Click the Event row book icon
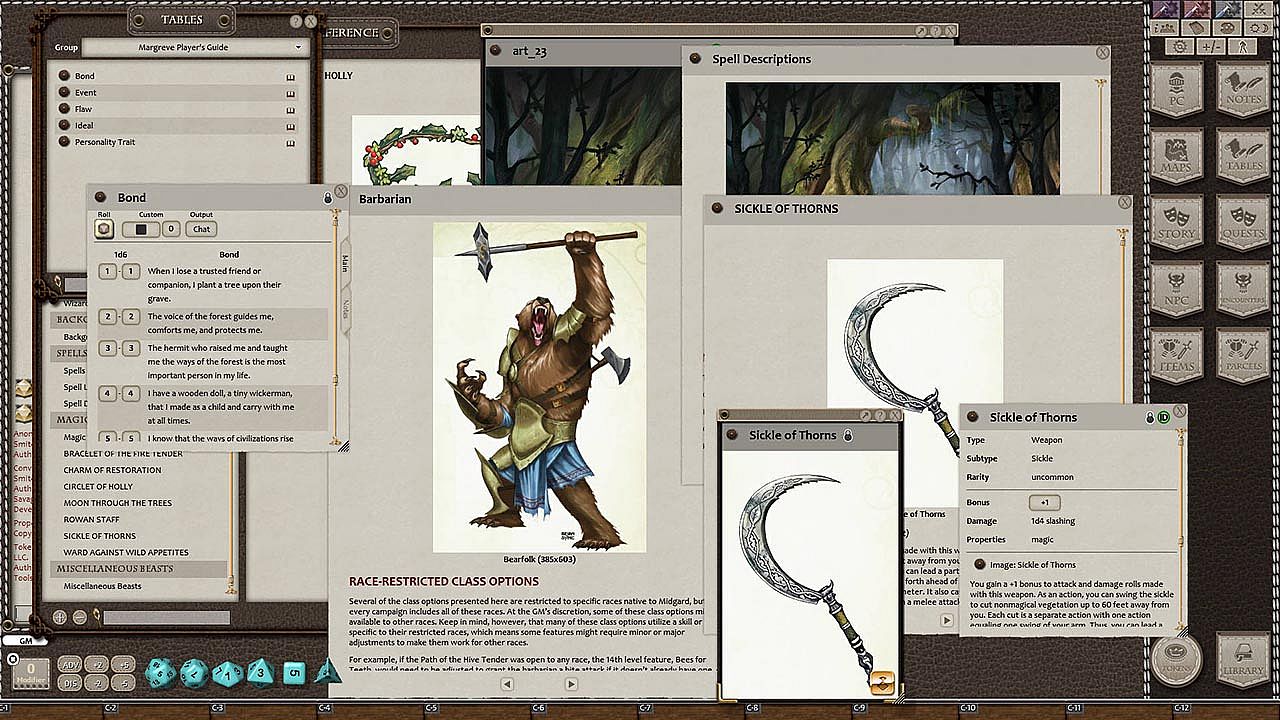Screen dimensions: 1280x720 tap(291, 93)
